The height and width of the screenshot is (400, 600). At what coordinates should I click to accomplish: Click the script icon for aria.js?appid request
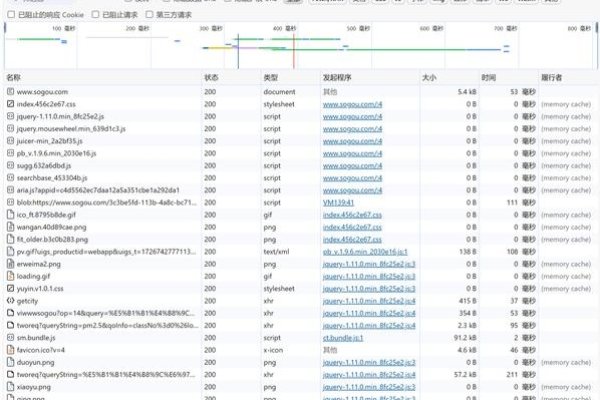pos(10,190)
